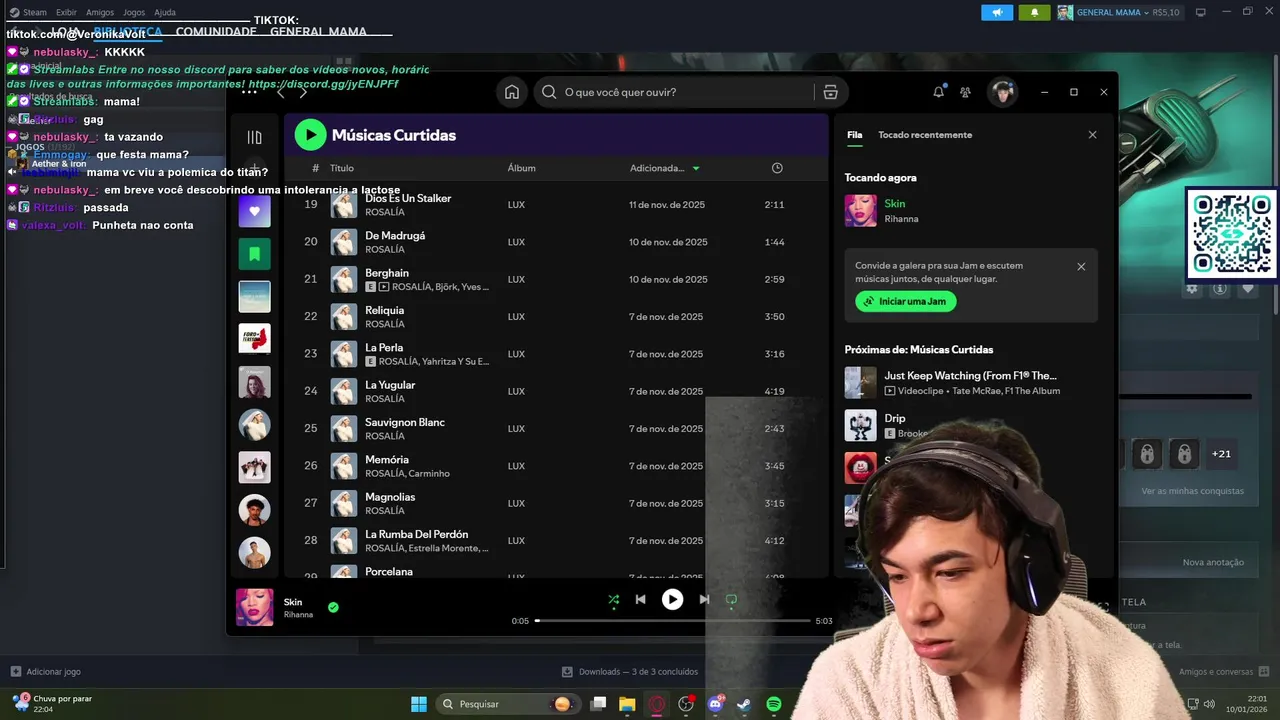This screenshot has height=720, width=1280.
Task: Open Opera GX from the taskbar
Action: tap(657, 704)
